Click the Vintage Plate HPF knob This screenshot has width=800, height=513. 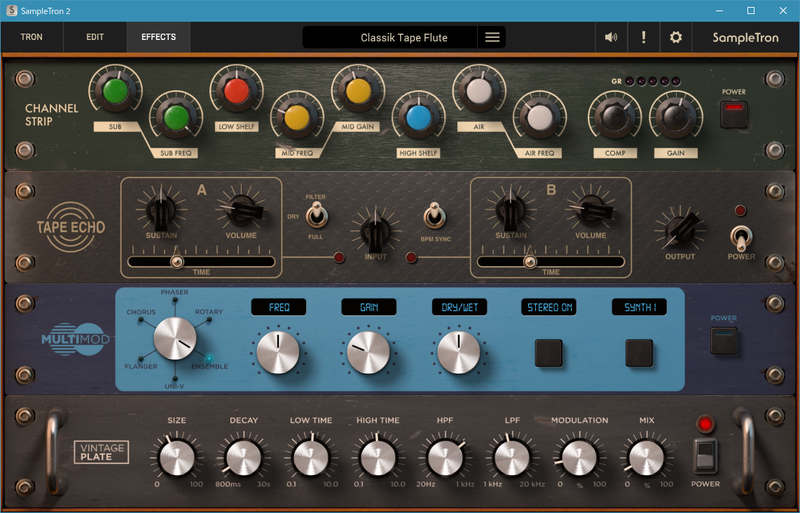(445, 458)
